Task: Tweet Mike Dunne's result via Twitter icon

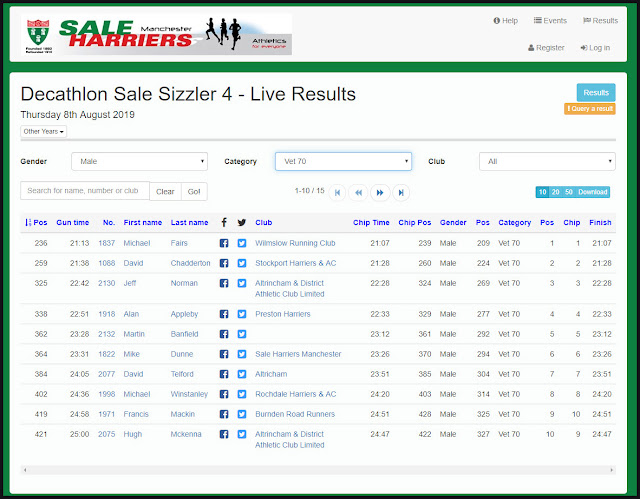Action: (x=242, y=354)
